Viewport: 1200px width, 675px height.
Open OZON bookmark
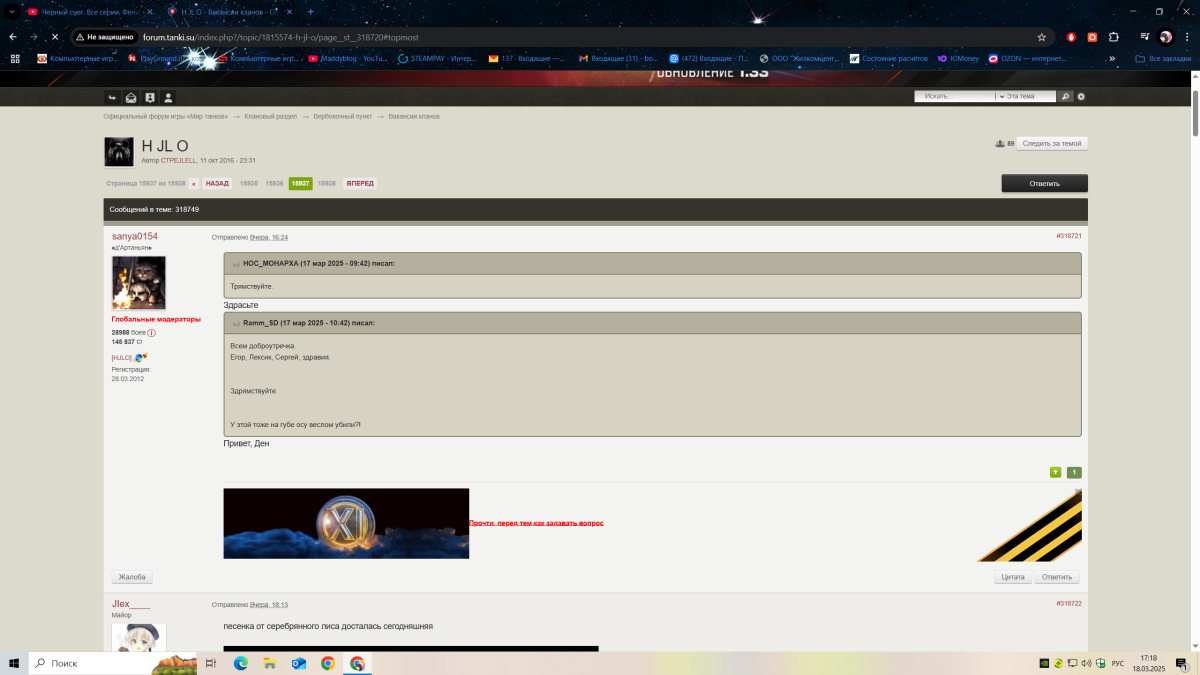pos(1027,59)
